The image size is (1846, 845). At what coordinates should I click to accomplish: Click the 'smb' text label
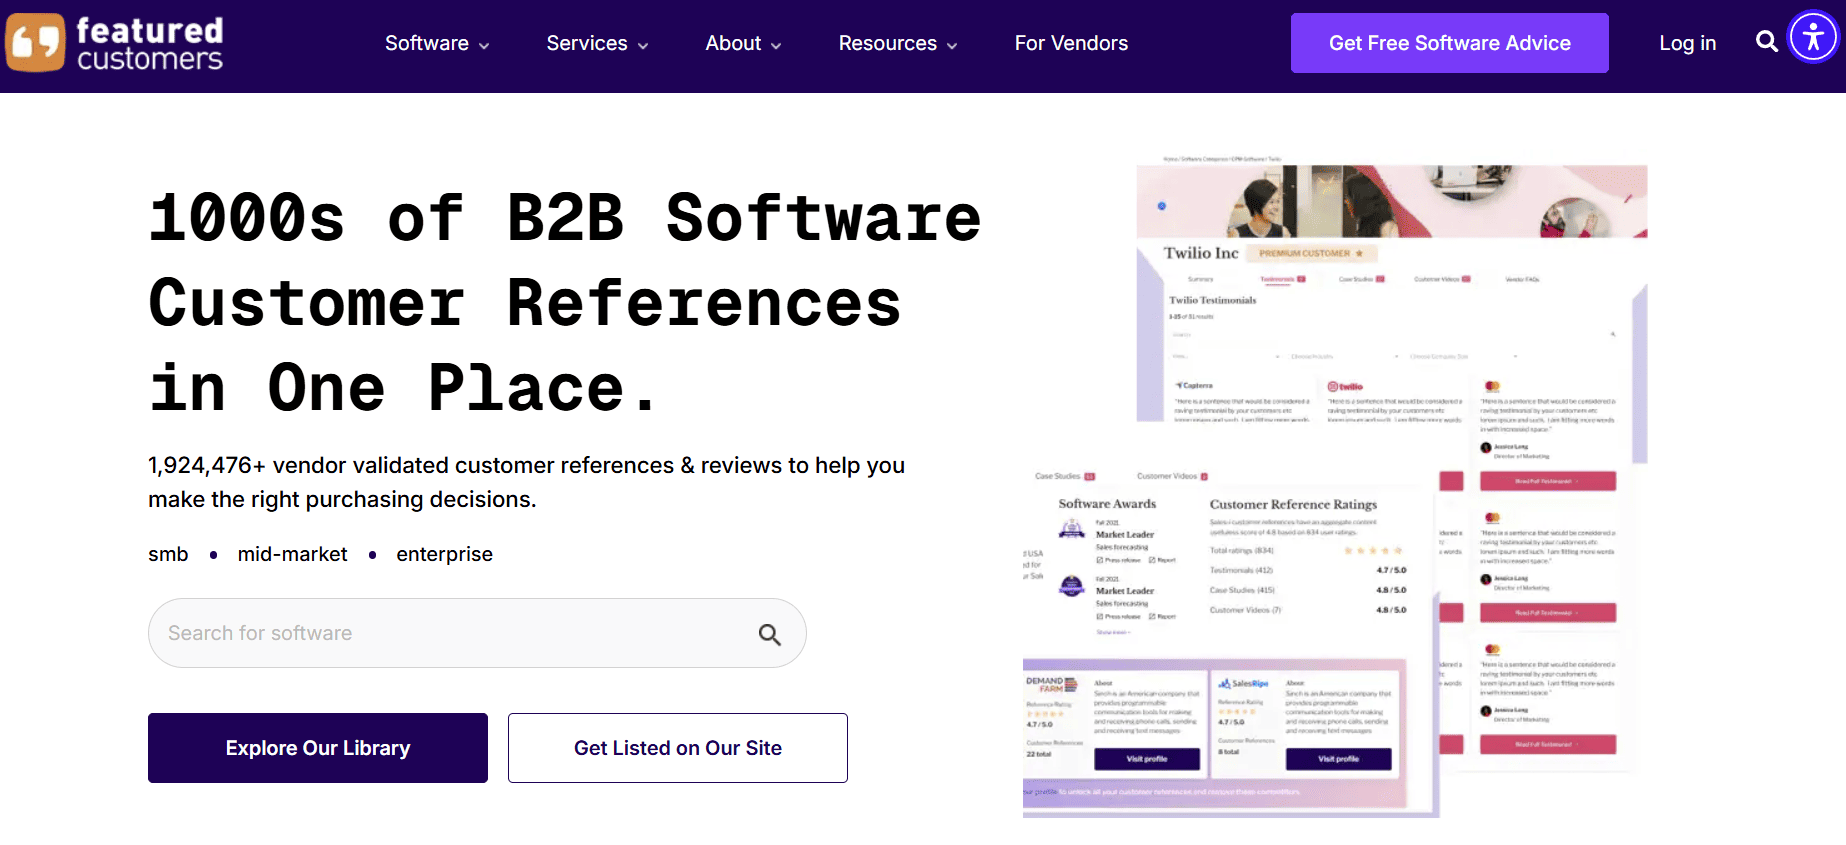pyautogui.click(x=168, y=554)
